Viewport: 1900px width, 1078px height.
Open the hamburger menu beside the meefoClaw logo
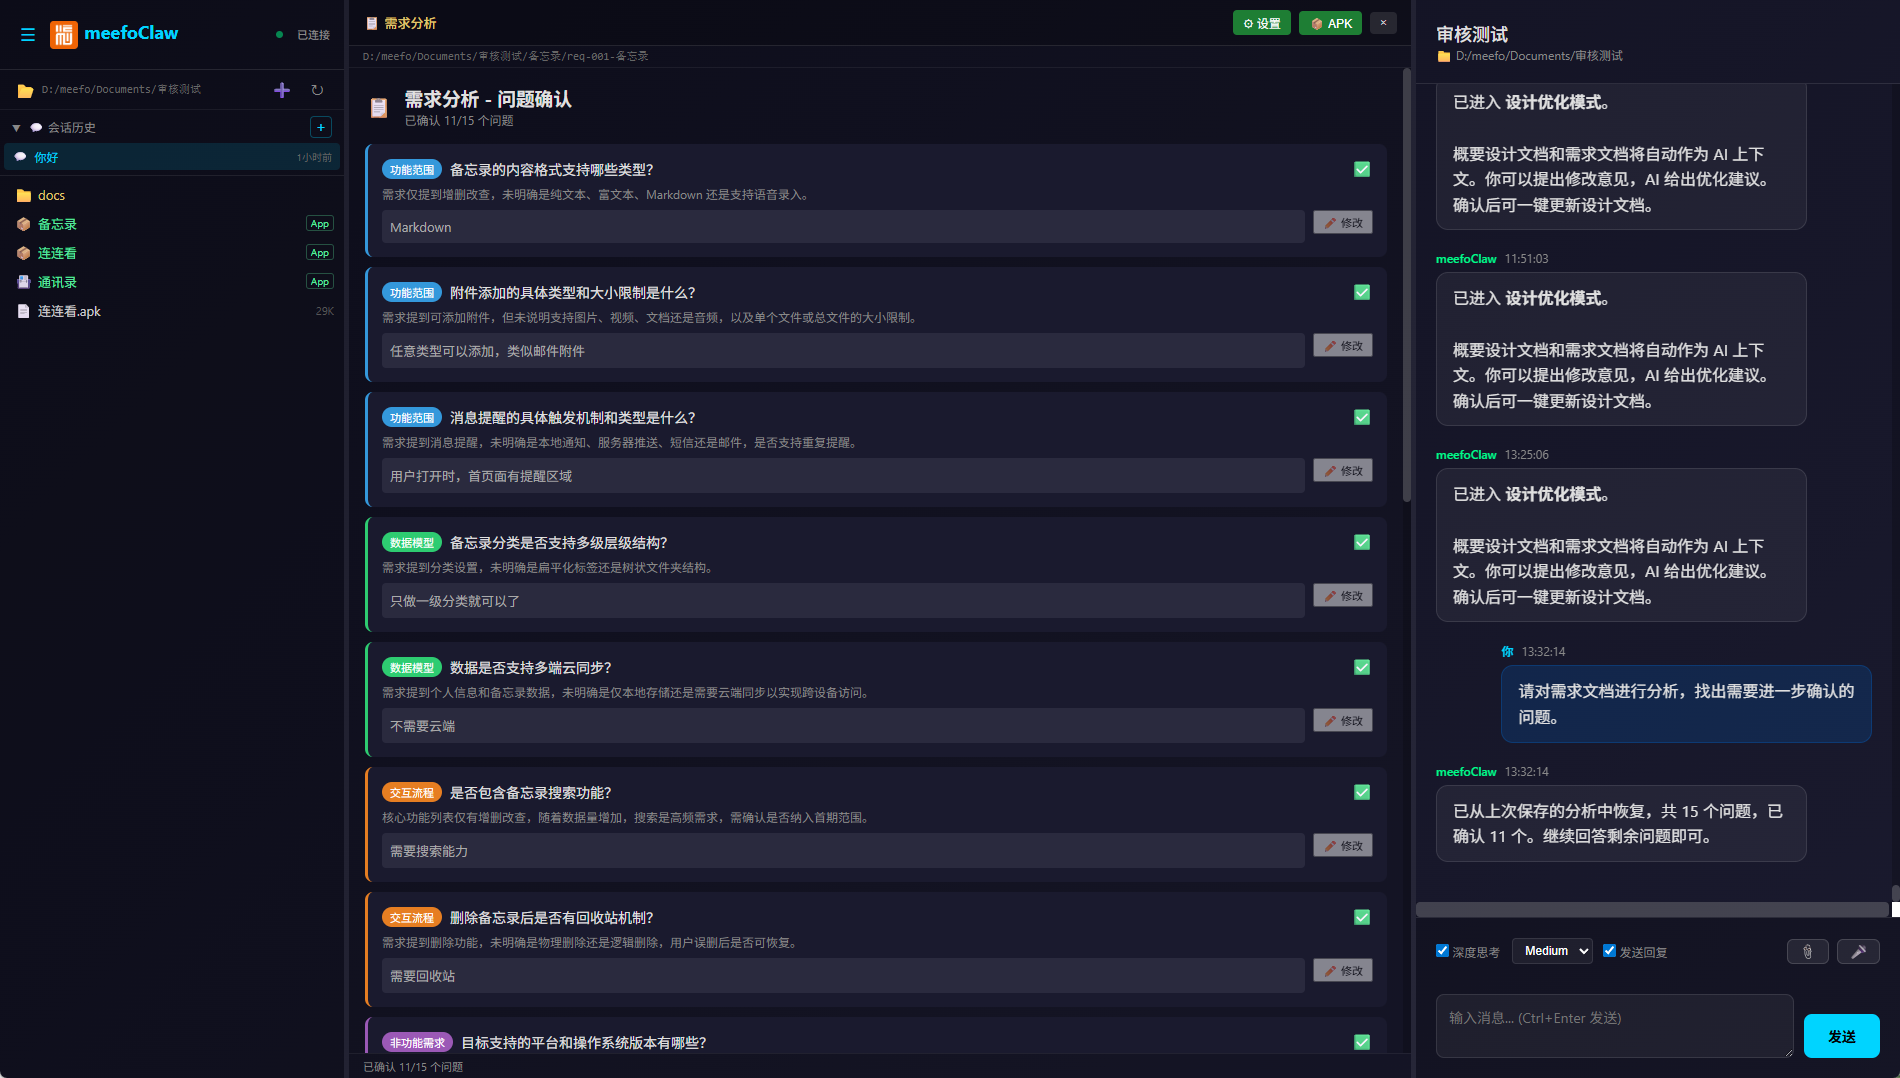click(28, 35)
